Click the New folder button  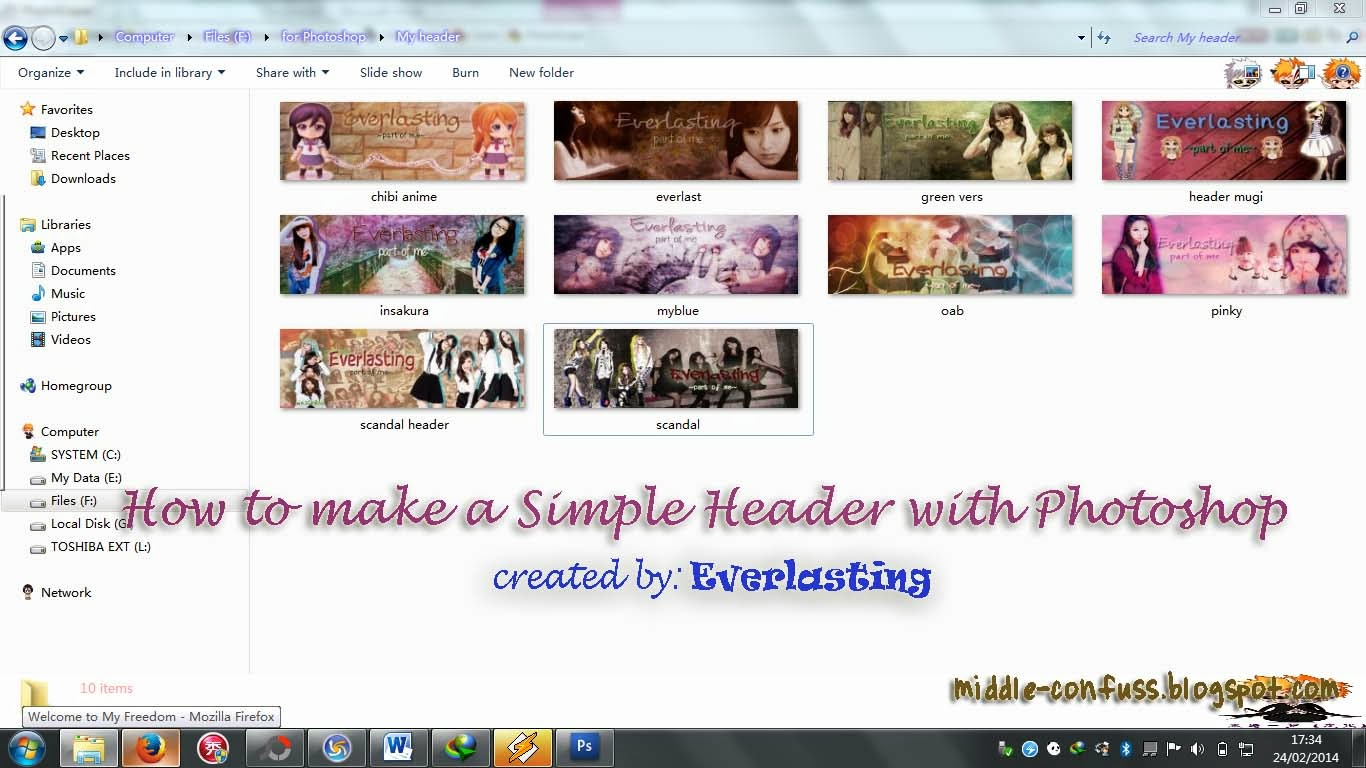tap(541, 72)
